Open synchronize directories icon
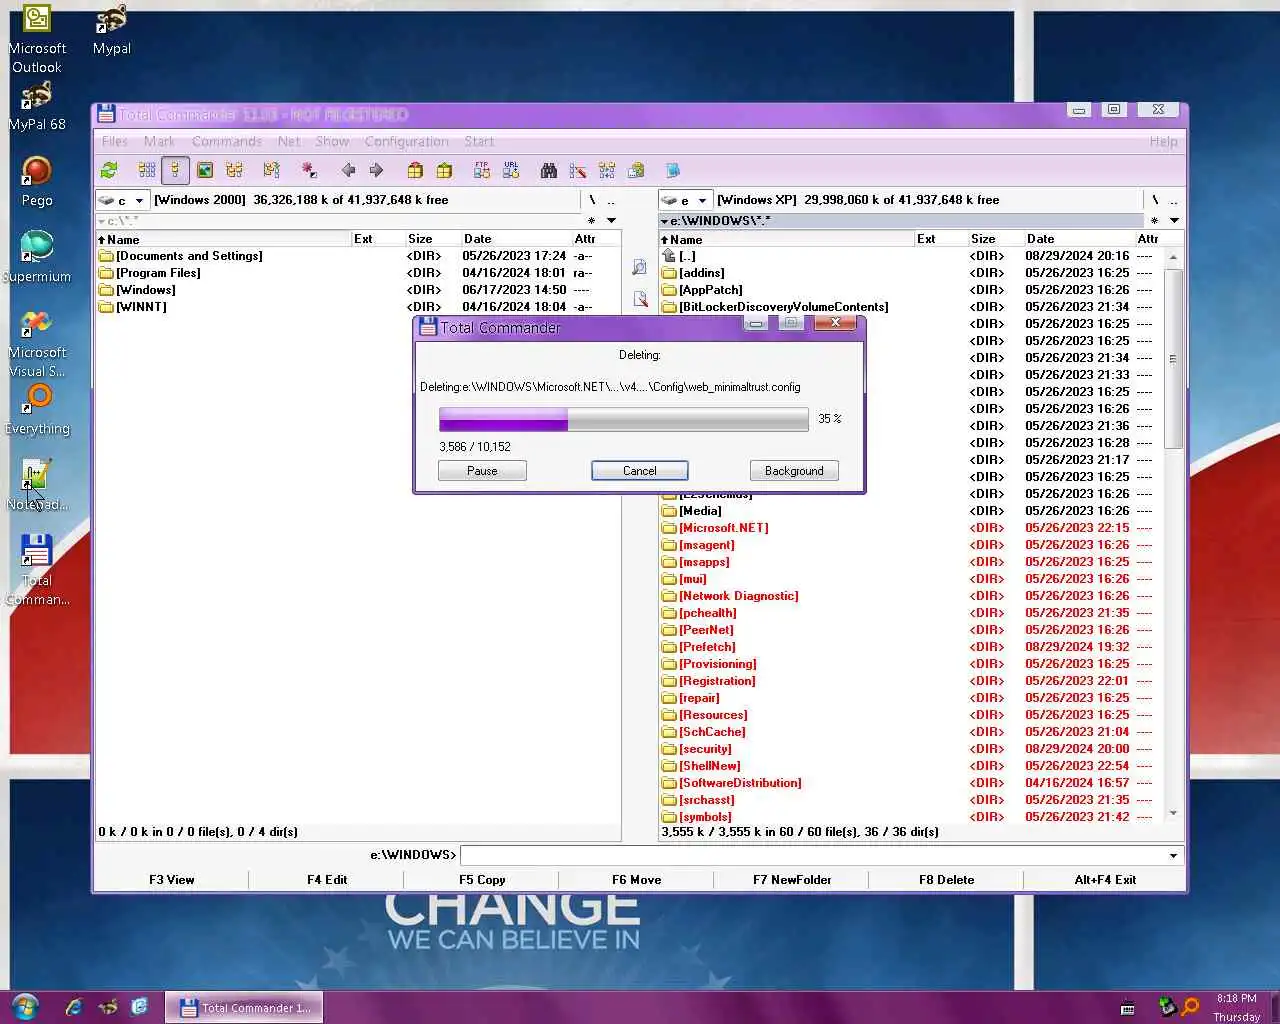Image resolution: width=1280 pixels, height=1024 pixels. [607, 171]
